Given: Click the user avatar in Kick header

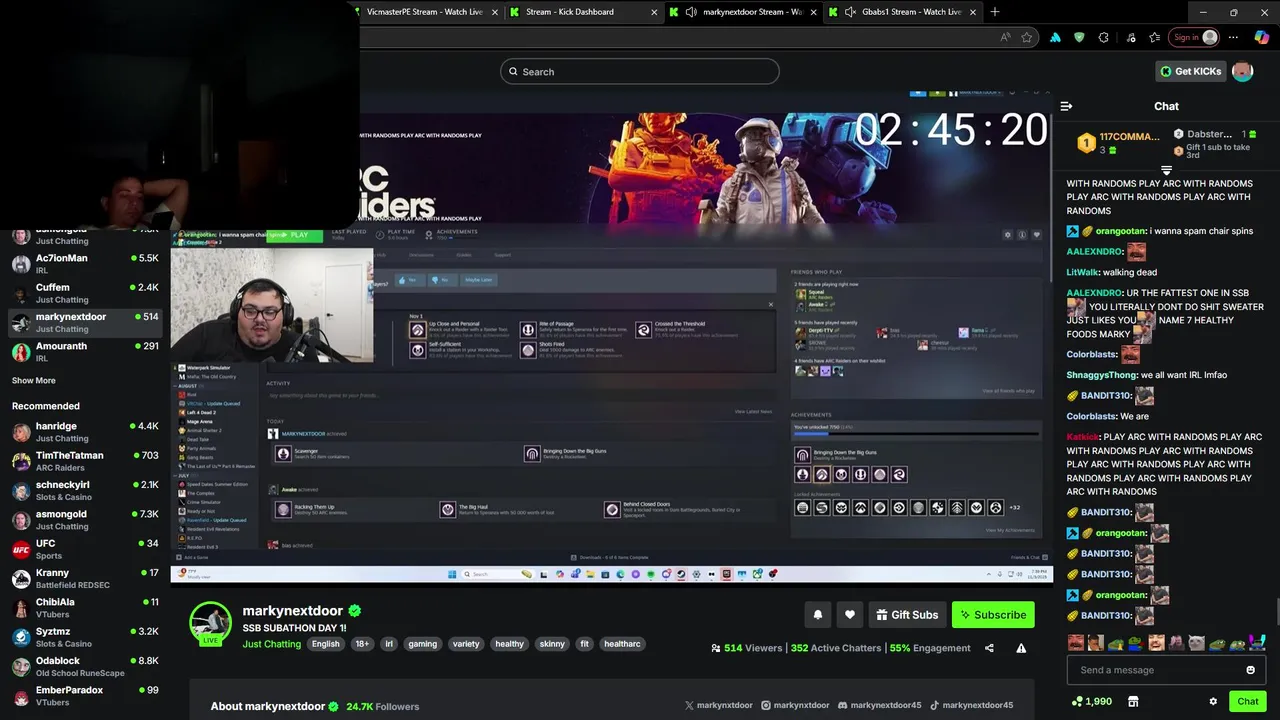Looking at the screenshot, I should (x=1242, y=71).
